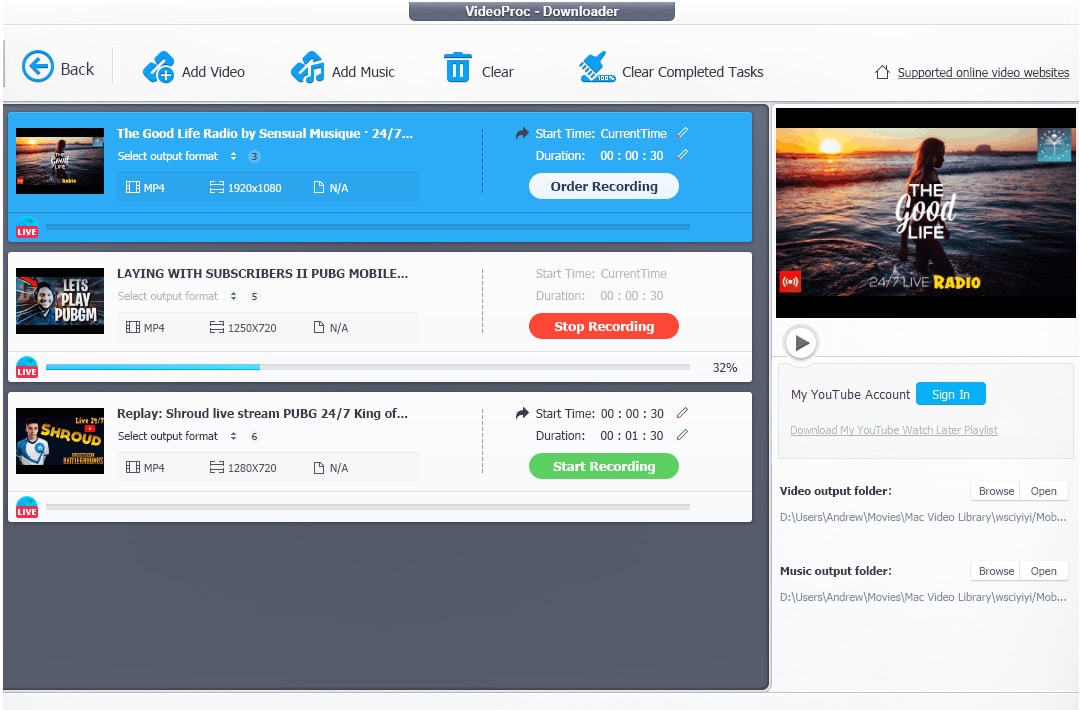The height and width of the screenshot is (710, 1080).
Task: Play the Good Life Radio preview video
Action: click(801, 343)
